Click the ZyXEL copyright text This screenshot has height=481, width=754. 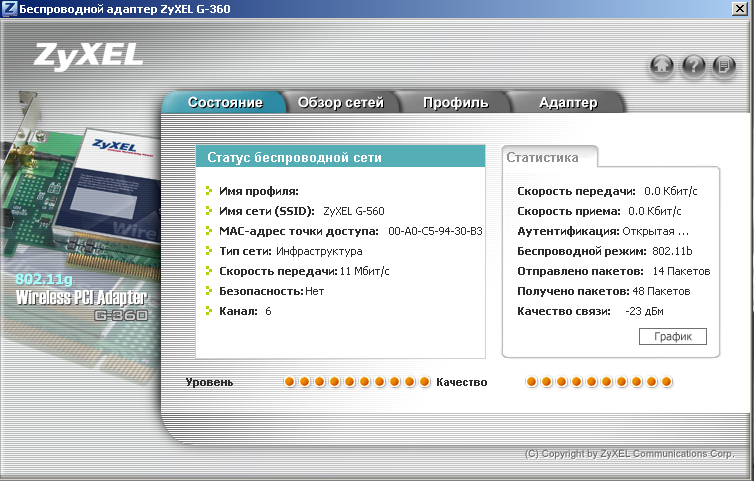pos(629,454)
